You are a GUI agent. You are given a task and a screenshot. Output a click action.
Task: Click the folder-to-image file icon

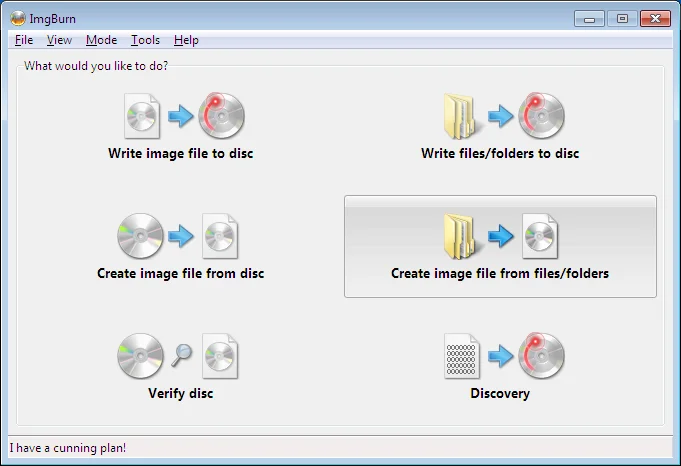click(x=500, y=237)
